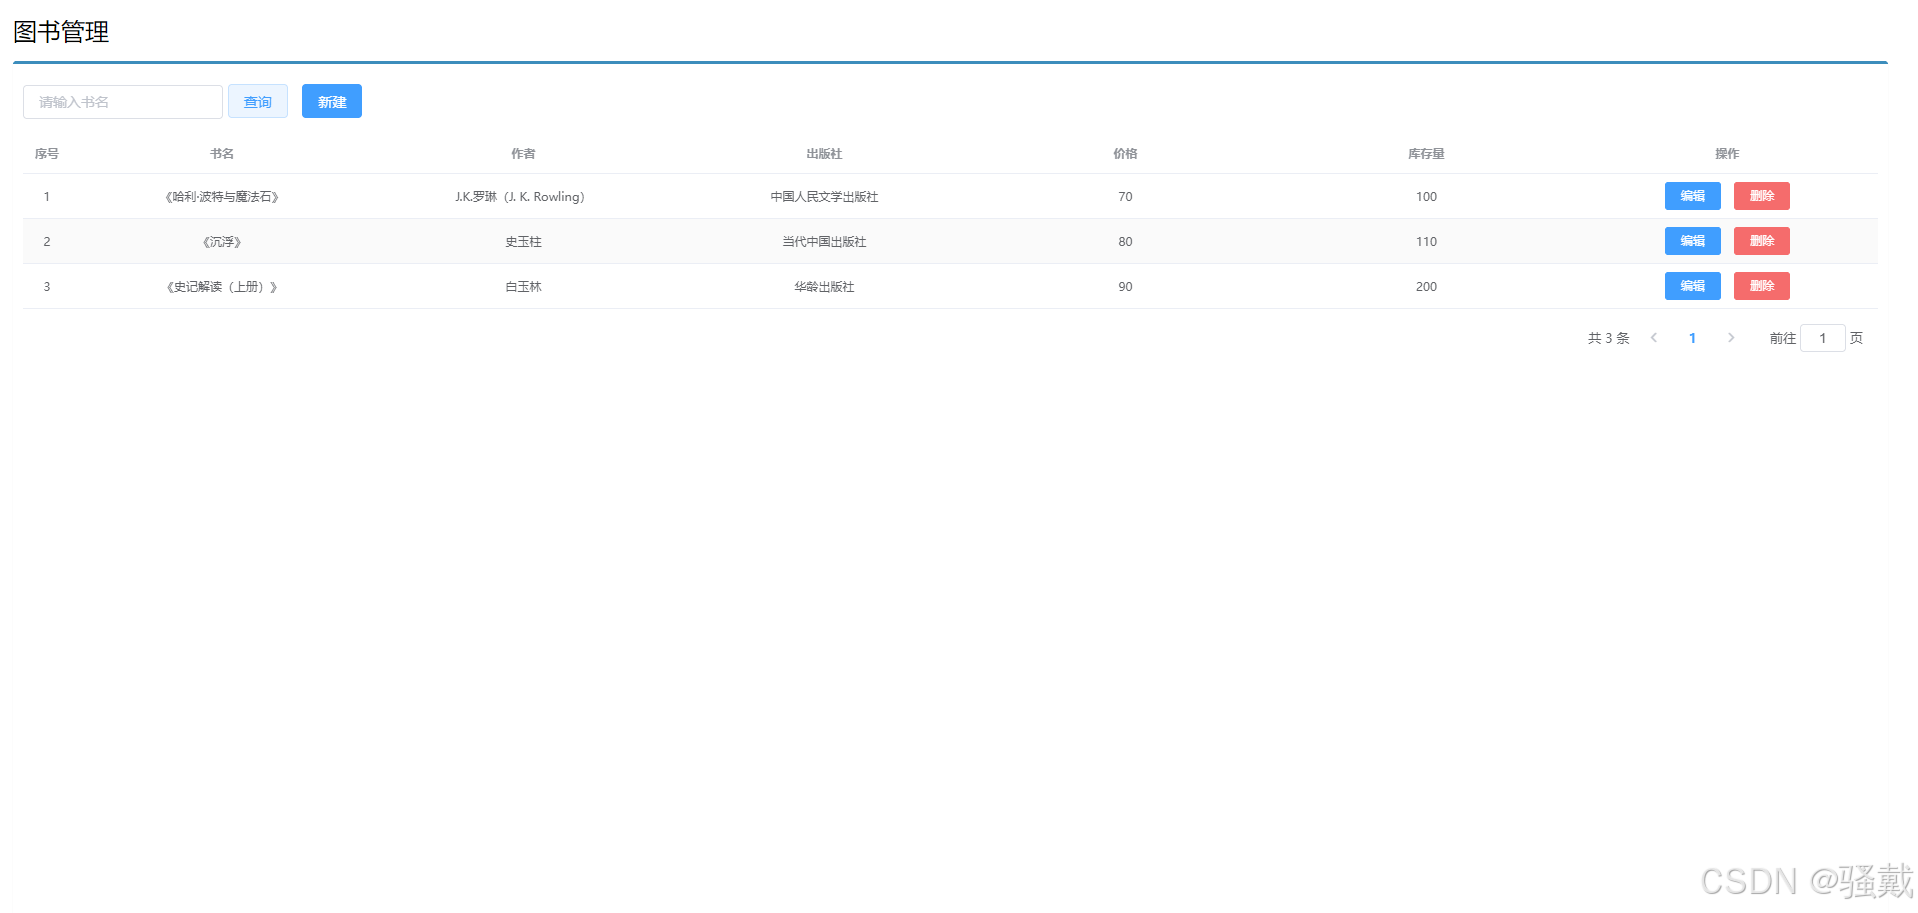Click 删除 for 《史记解读（上册）》
Image resolution: width=1918 pixels, height=913 pixels.
(1761, 286)
